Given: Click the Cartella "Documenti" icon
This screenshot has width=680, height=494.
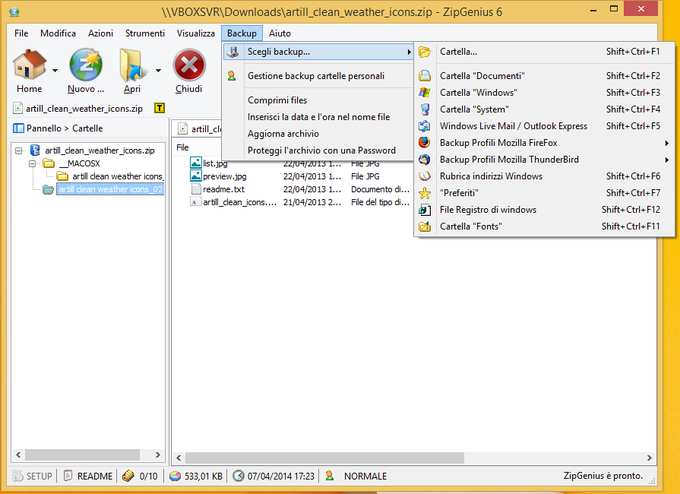Looking at the screenshot, I should pos(425,76).
